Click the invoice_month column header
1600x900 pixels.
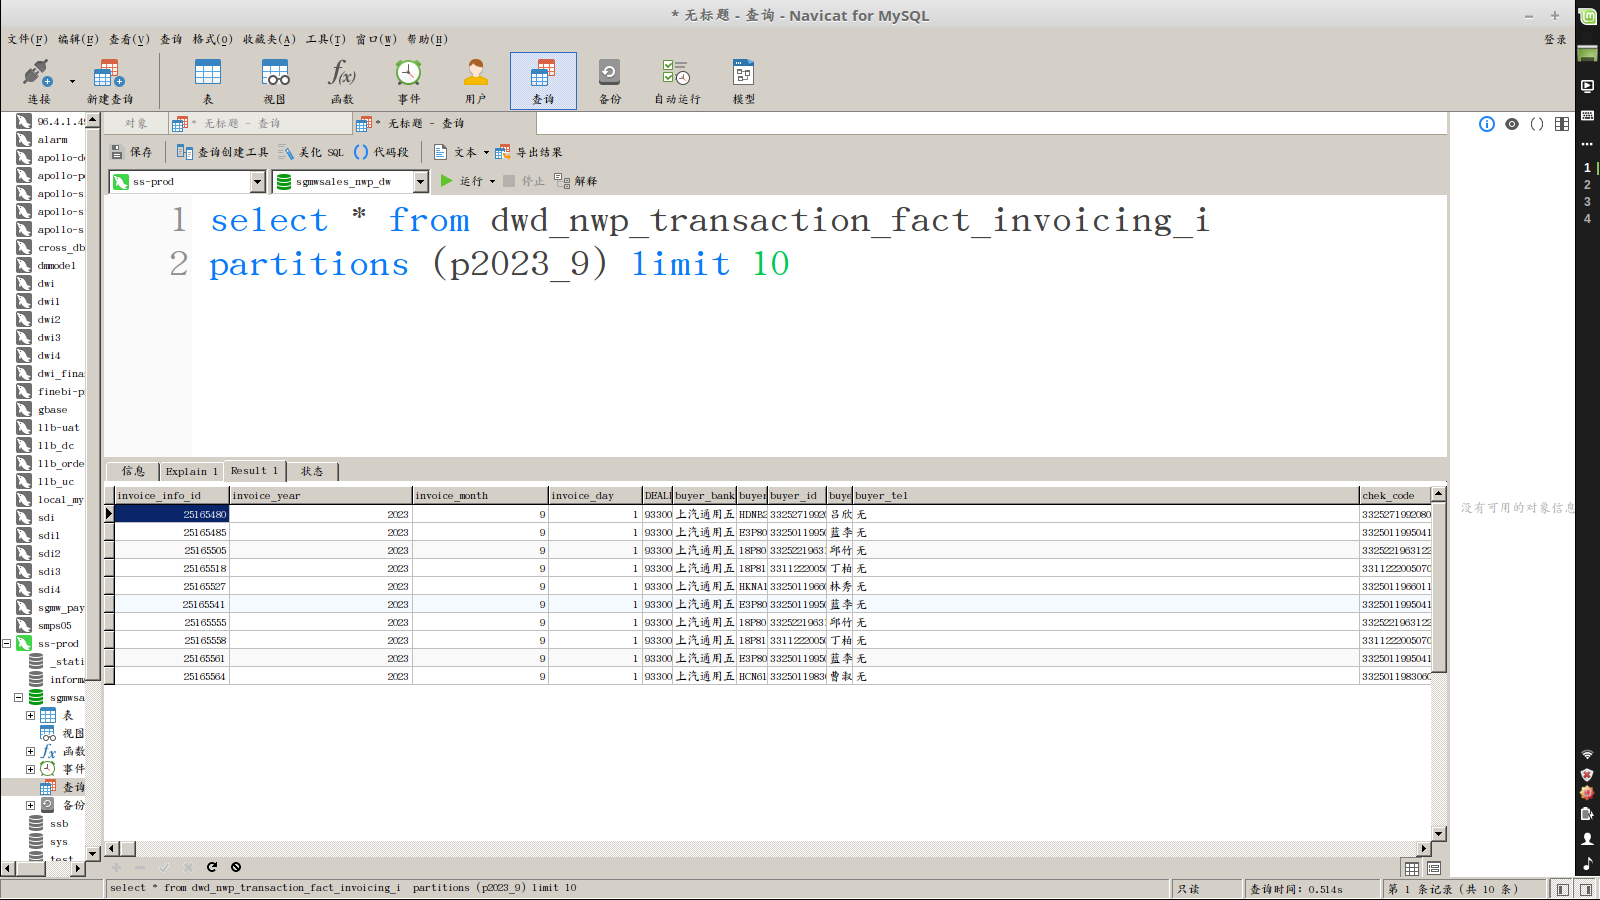point(480,495)
